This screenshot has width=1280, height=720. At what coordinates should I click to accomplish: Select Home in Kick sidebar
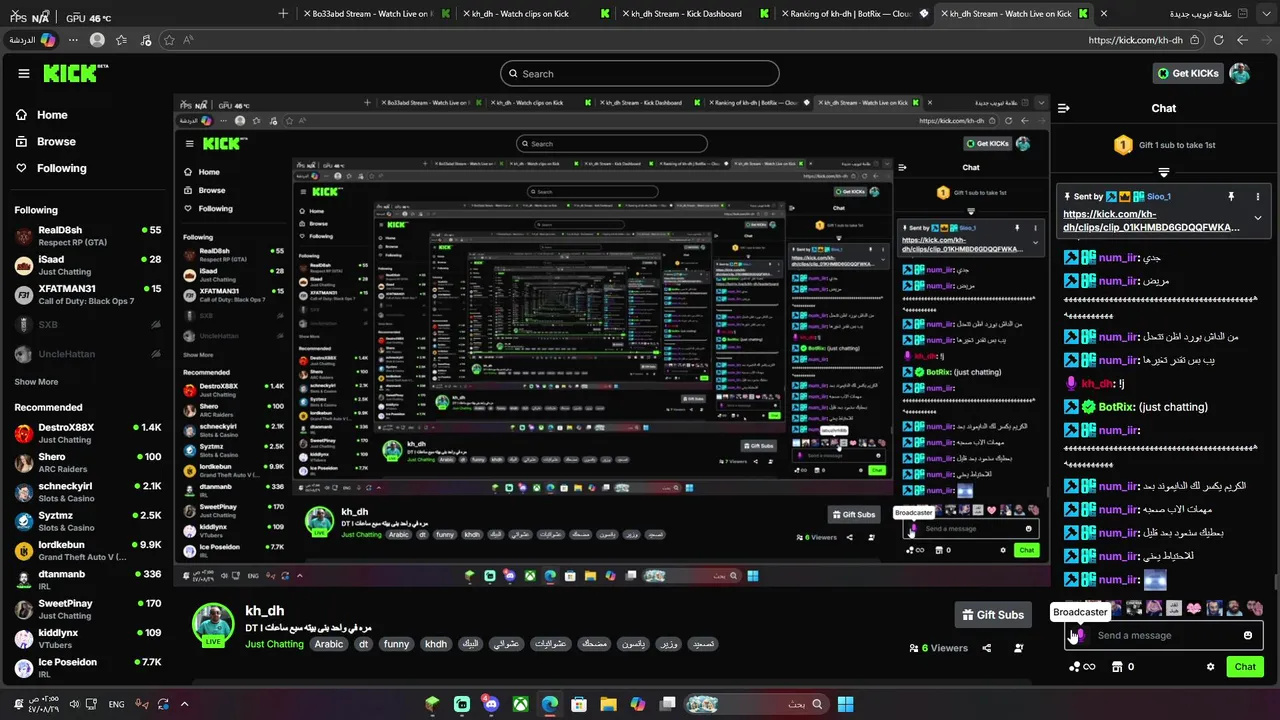pos(52,115)
